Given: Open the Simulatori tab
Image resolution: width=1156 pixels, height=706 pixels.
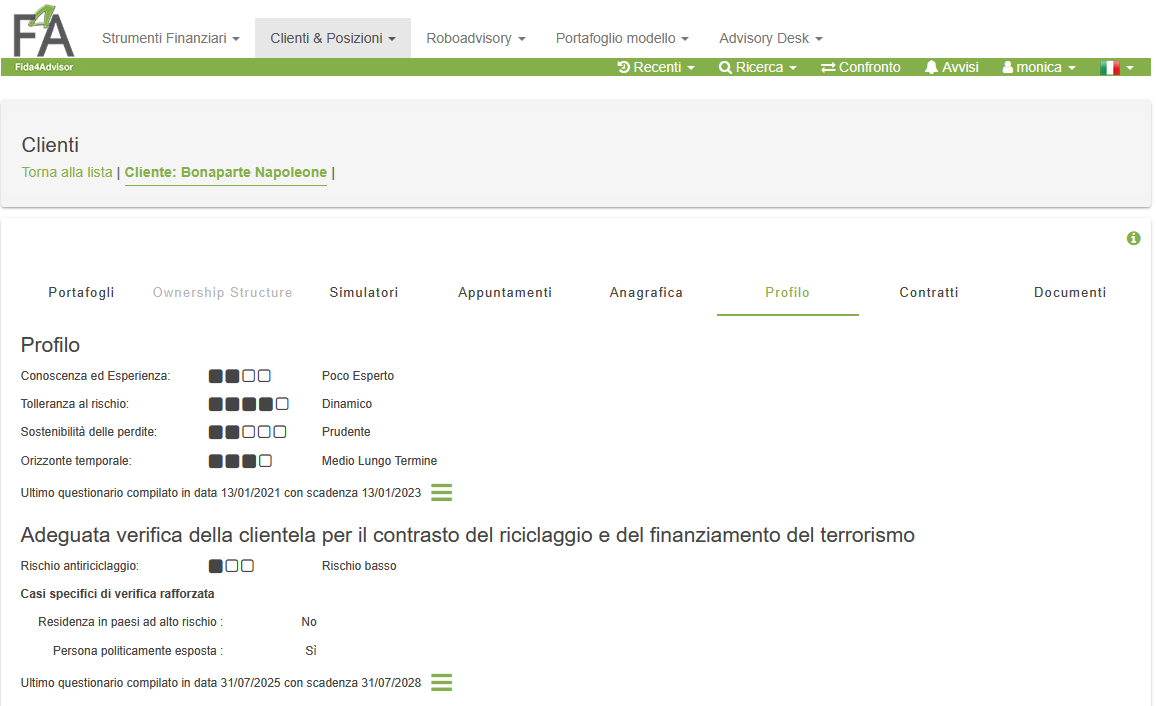Looking at the screenshot, I should point(363,293).
